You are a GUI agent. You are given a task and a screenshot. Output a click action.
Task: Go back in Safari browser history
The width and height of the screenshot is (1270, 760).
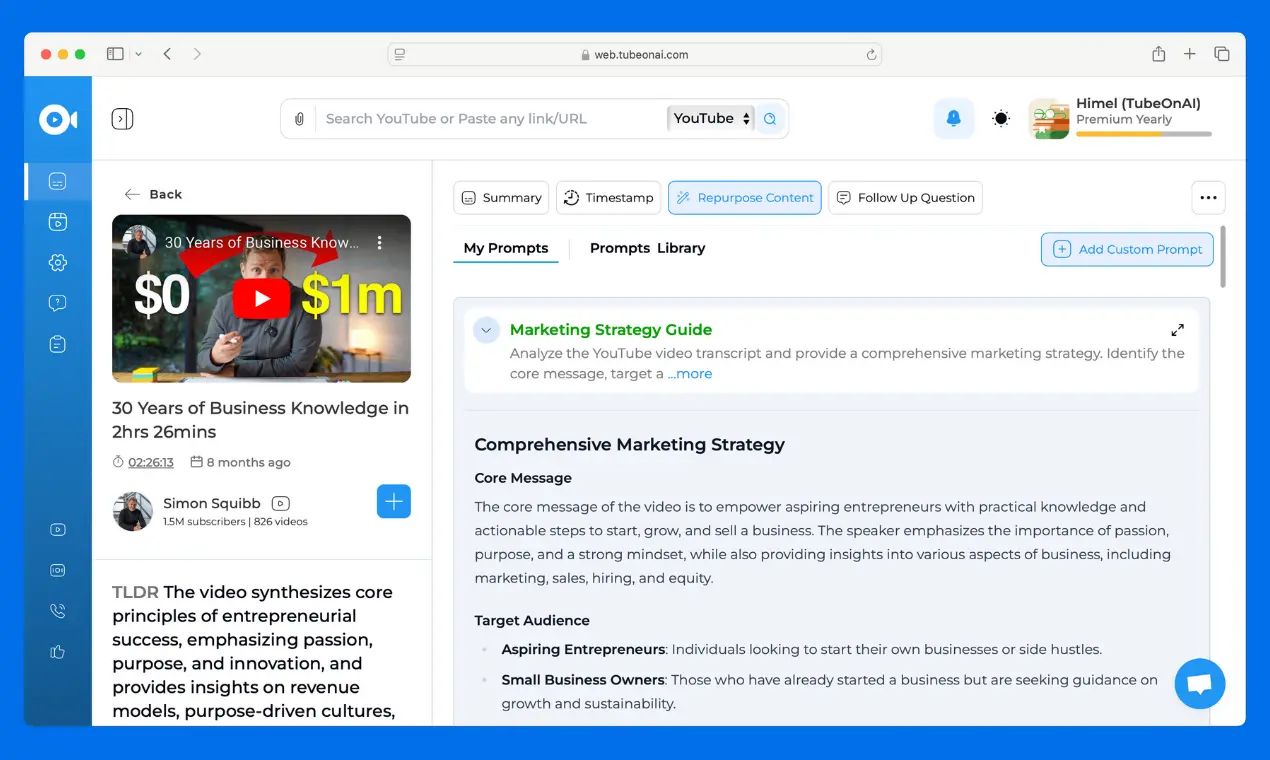coord(167,54)
